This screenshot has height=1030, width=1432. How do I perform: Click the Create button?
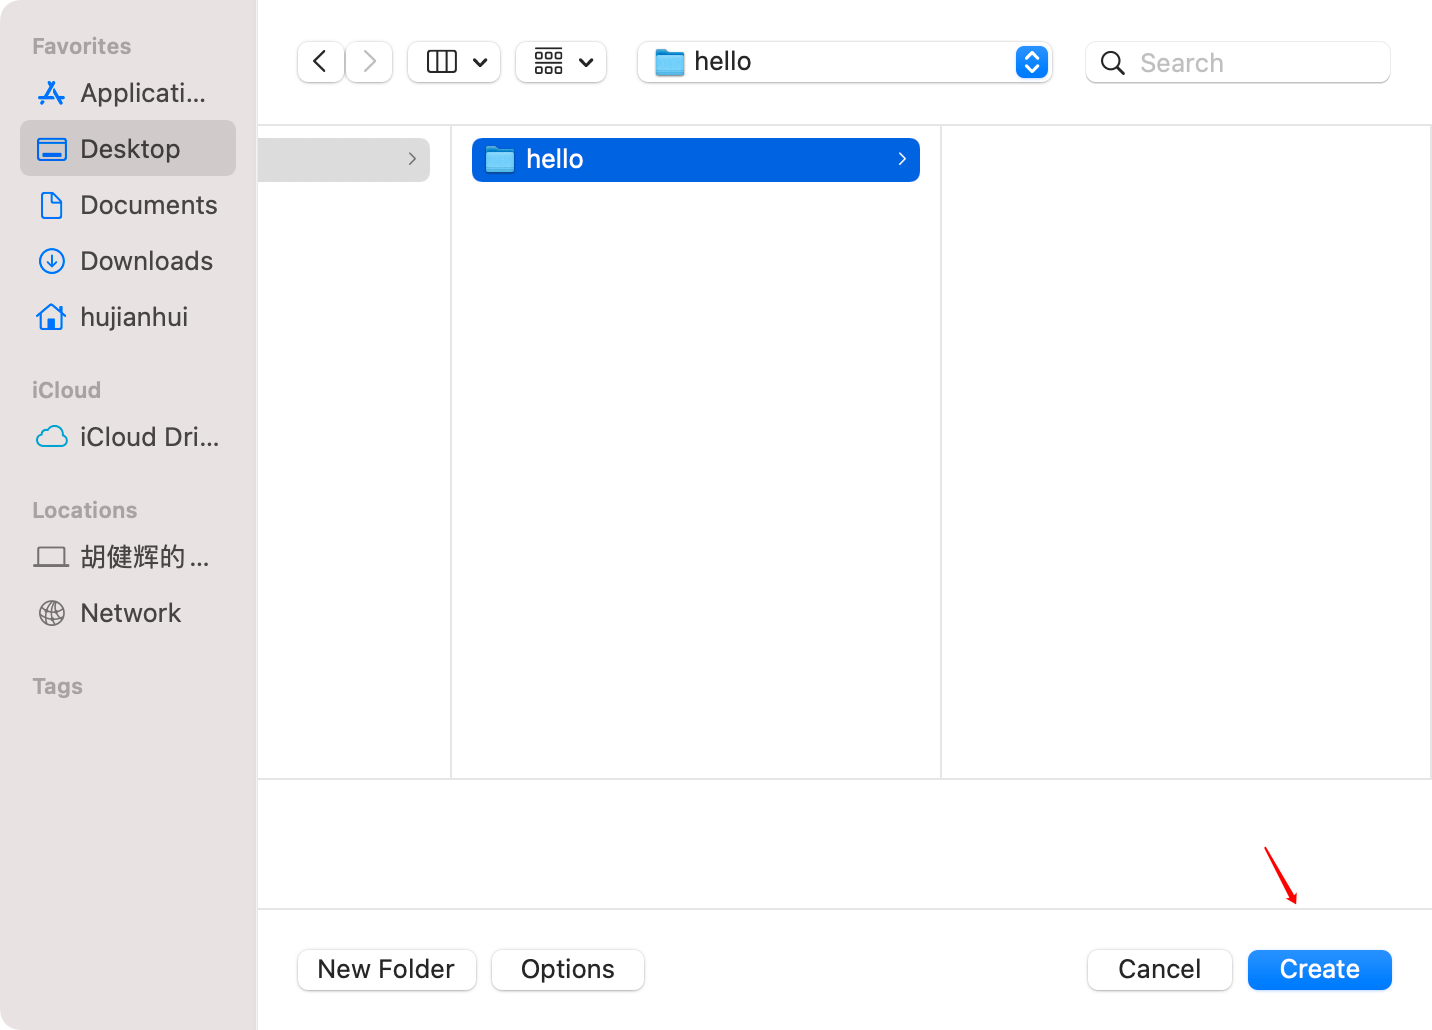tap(1320, 970)
